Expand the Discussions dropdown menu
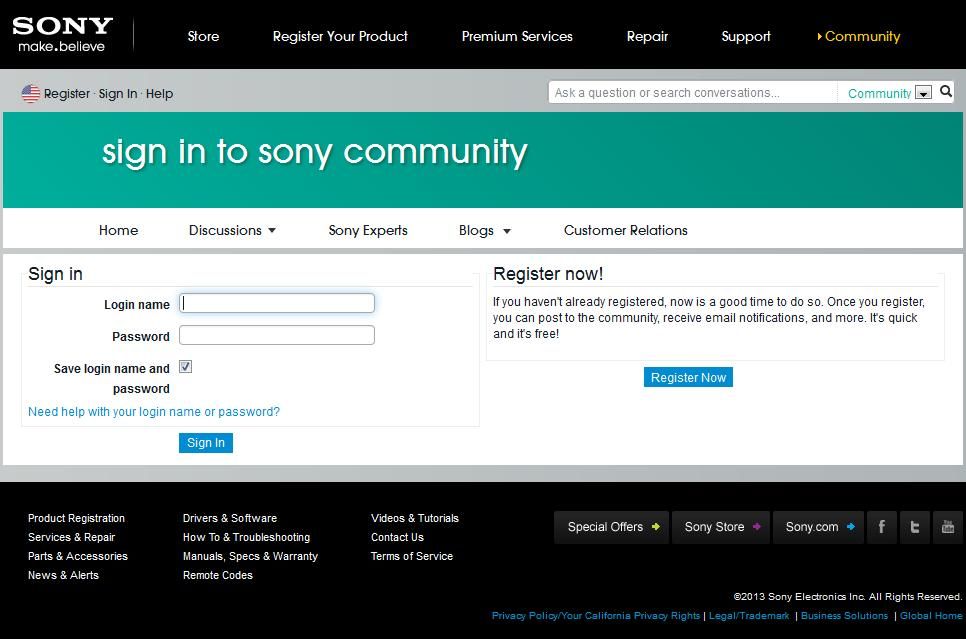This screenshot has height=639, width=966. [231, 230]
